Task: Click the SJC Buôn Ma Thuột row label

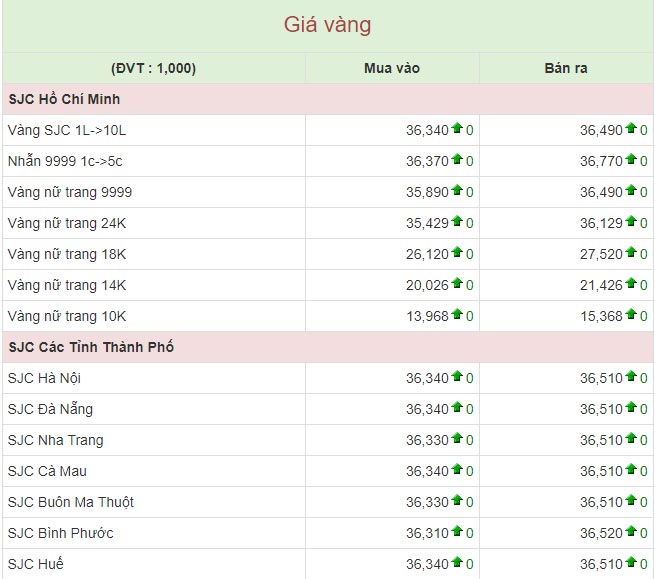Action: click(x=71, y=502)
